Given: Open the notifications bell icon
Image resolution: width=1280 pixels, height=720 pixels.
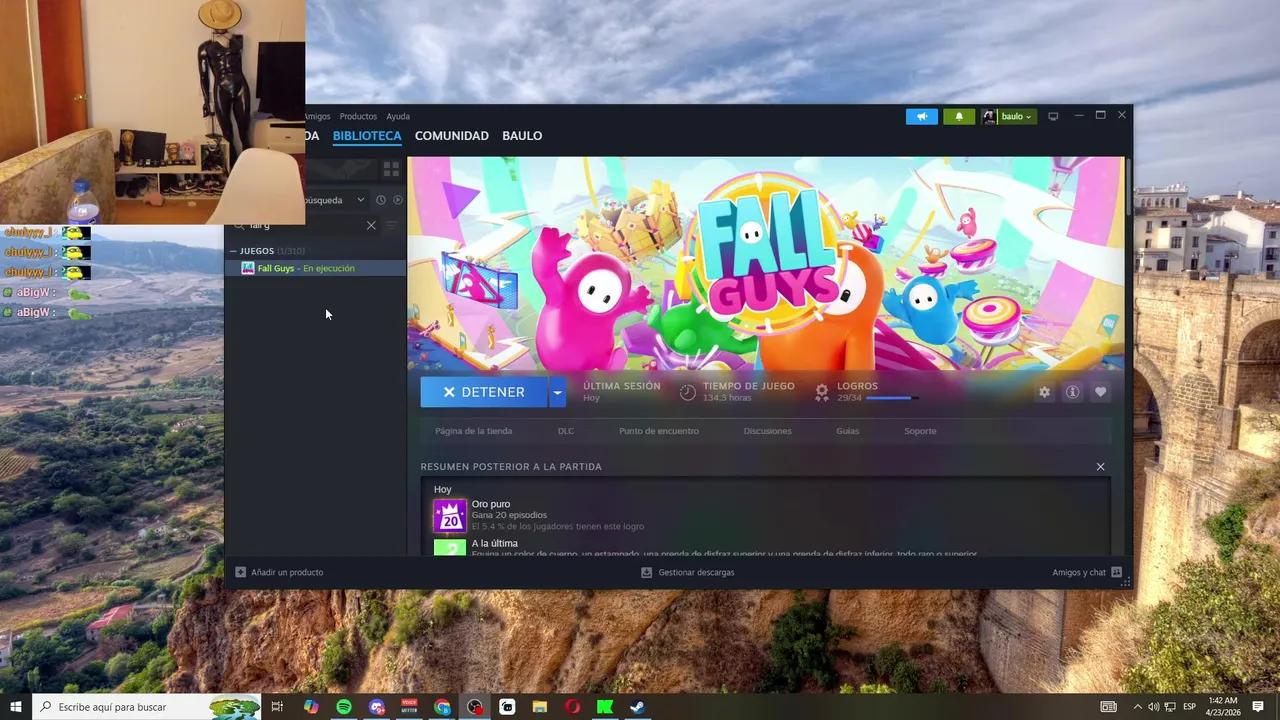Looking at the screenshot, I should coord(958,116).
